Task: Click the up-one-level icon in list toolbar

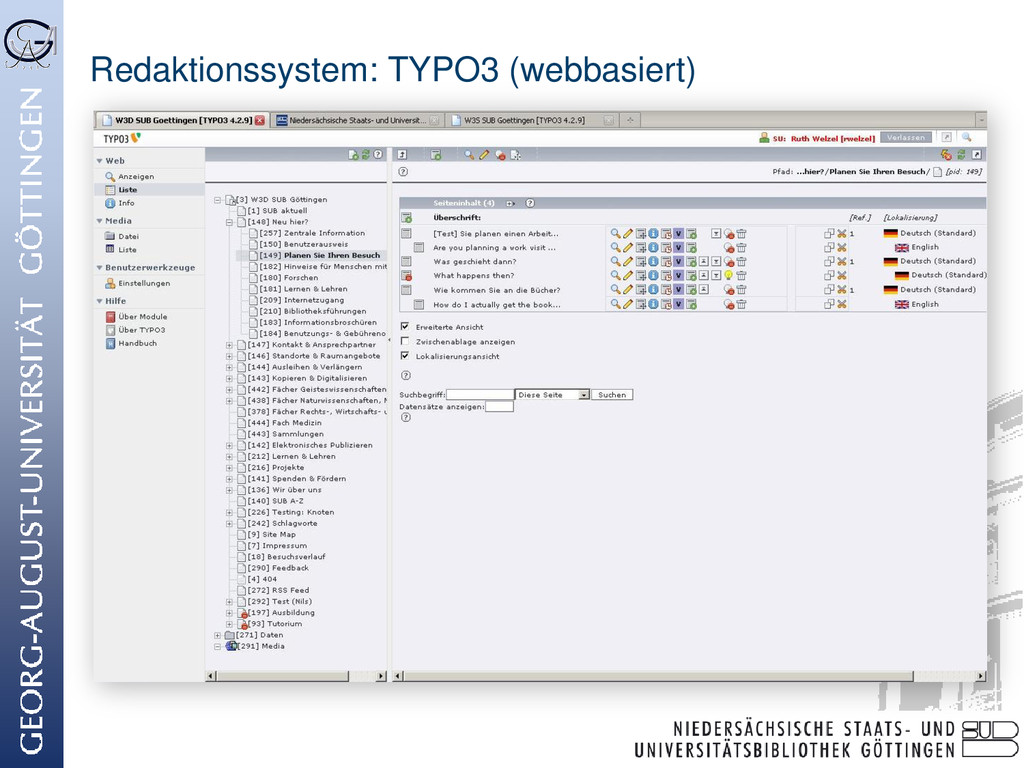Action: 402,155
